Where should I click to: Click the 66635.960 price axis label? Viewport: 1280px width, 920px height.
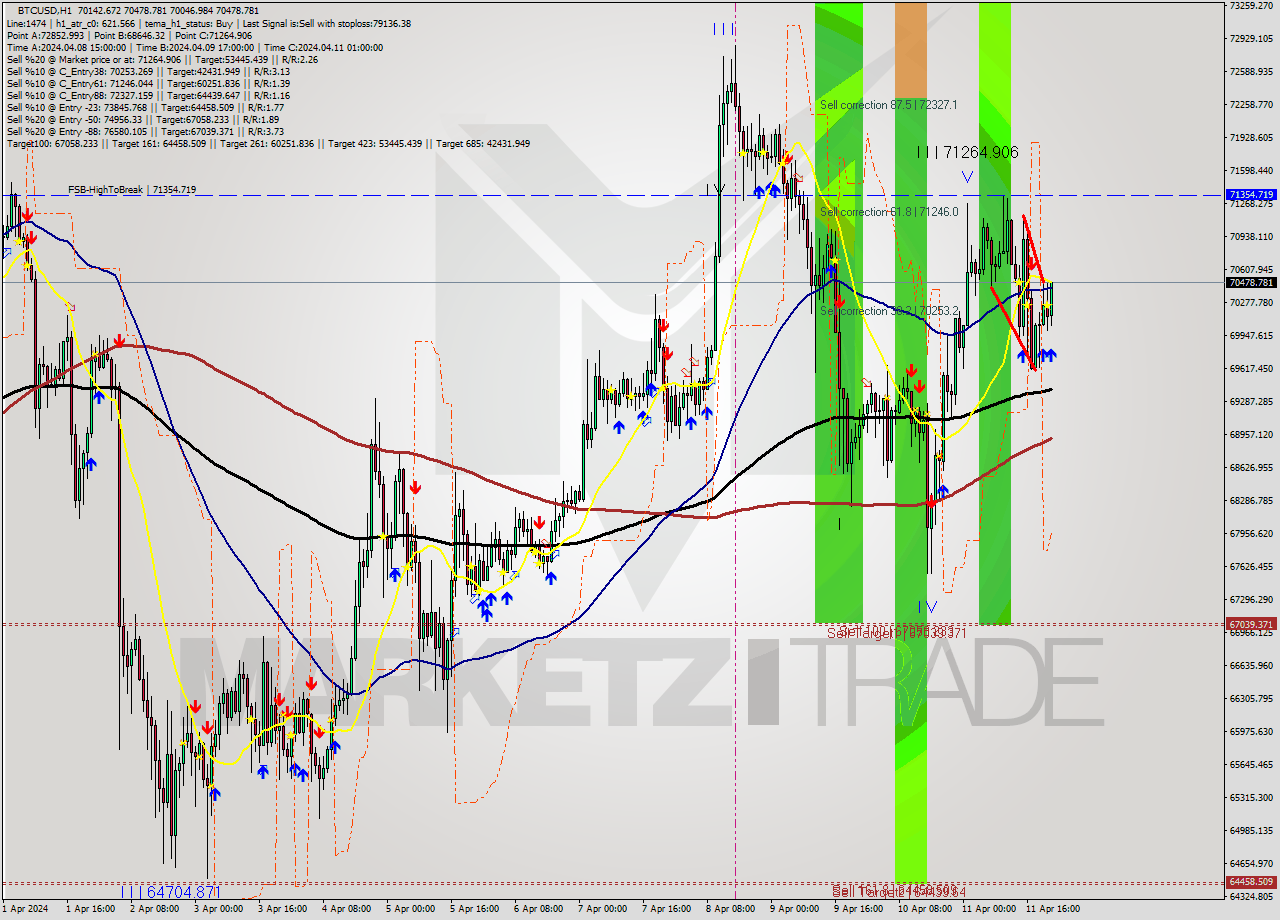pyautogui.click(x=1251, y=666)
